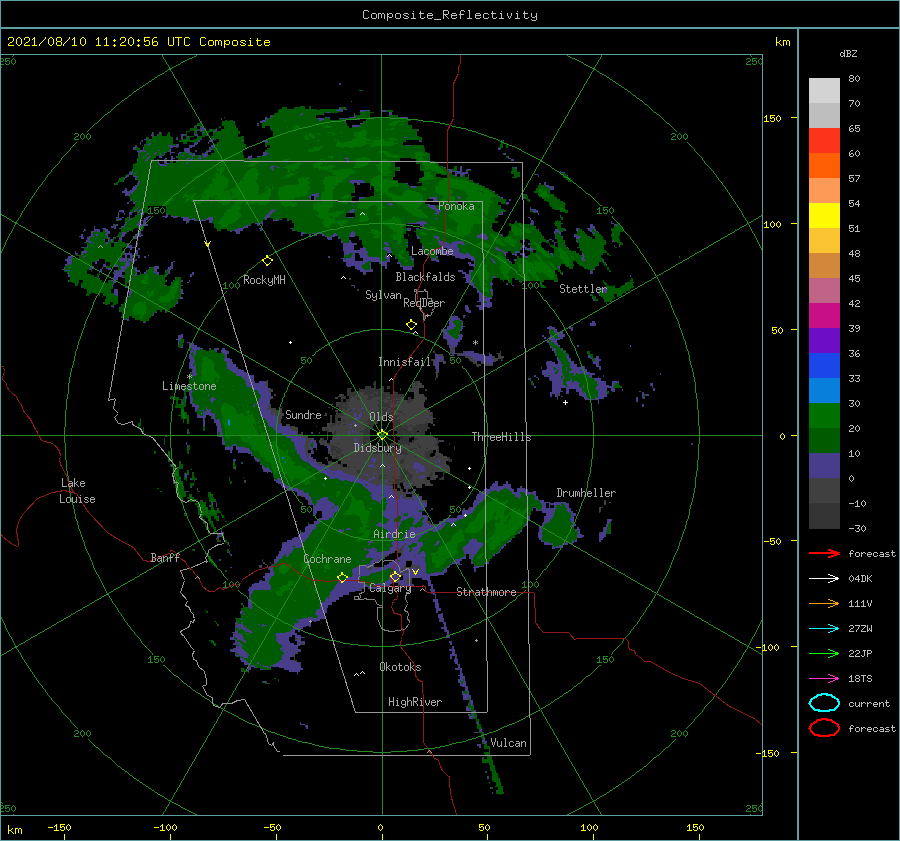
Task: Click the 18TS legend label
Action: pos(860,679)
